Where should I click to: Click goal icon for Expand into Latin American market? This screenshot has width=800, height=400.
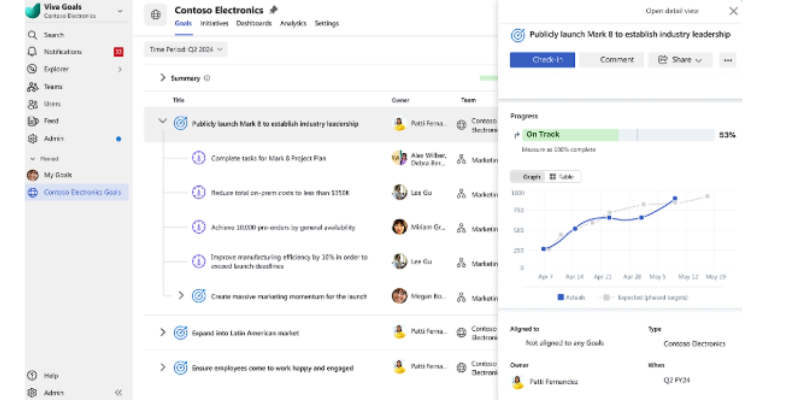click(181, 333)
